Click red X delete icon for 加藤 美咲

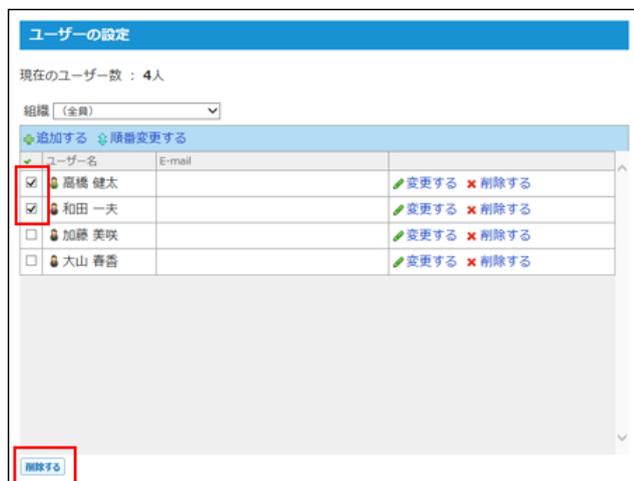click(x=471, y=236)
